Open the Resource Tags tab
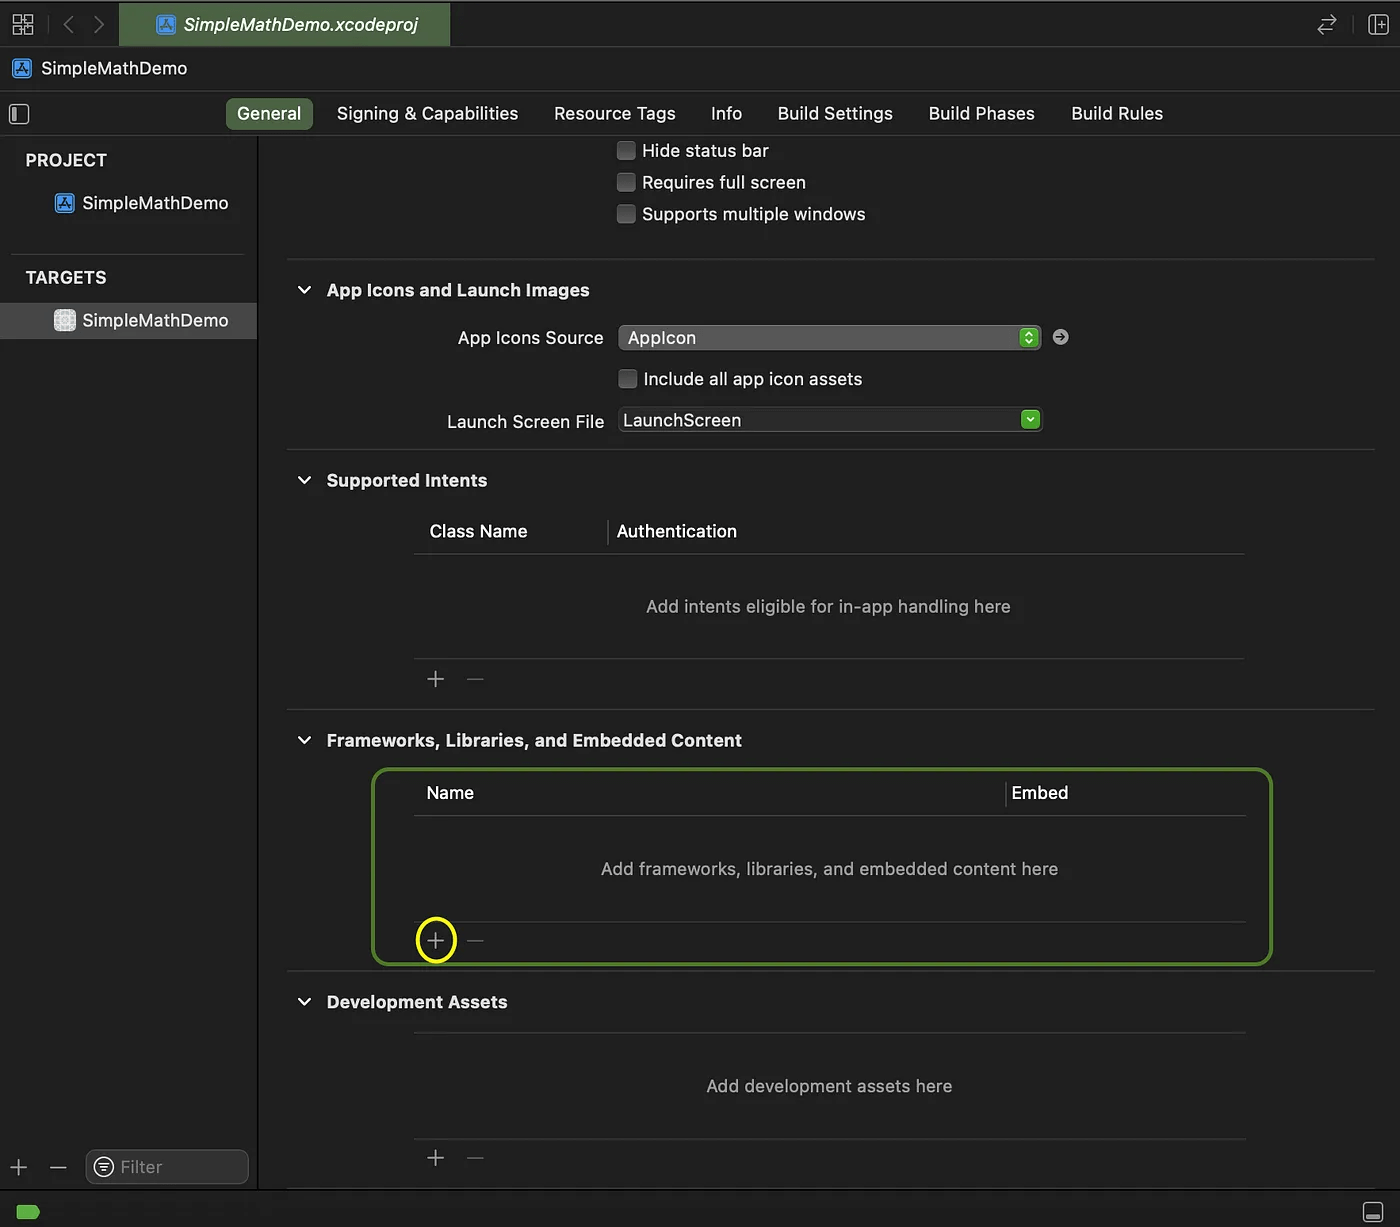 point(615,114)
